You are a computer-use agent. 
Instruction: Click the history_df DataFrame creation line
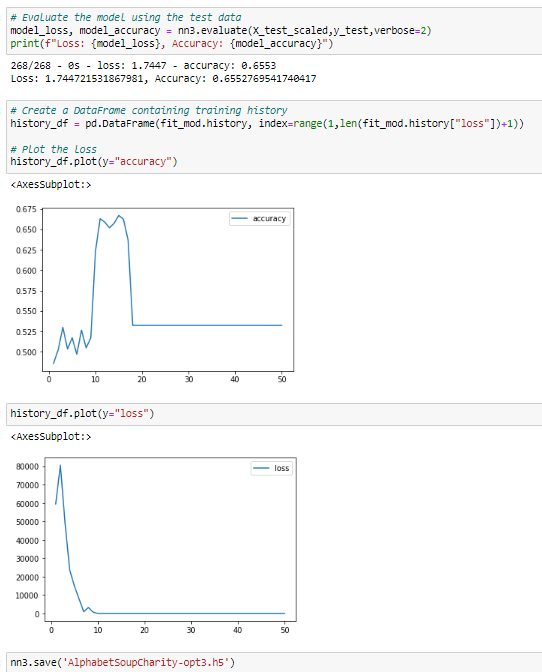(267, 123)
